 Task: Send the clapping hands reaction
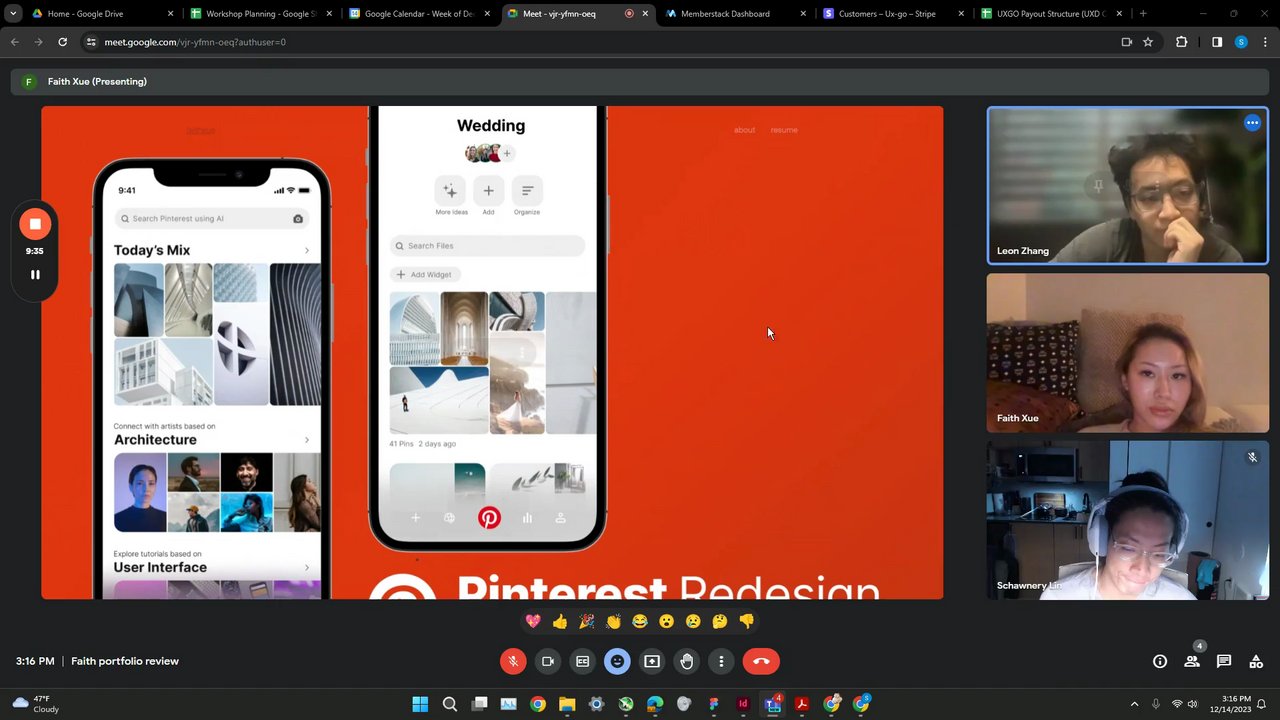click(613, 621)
